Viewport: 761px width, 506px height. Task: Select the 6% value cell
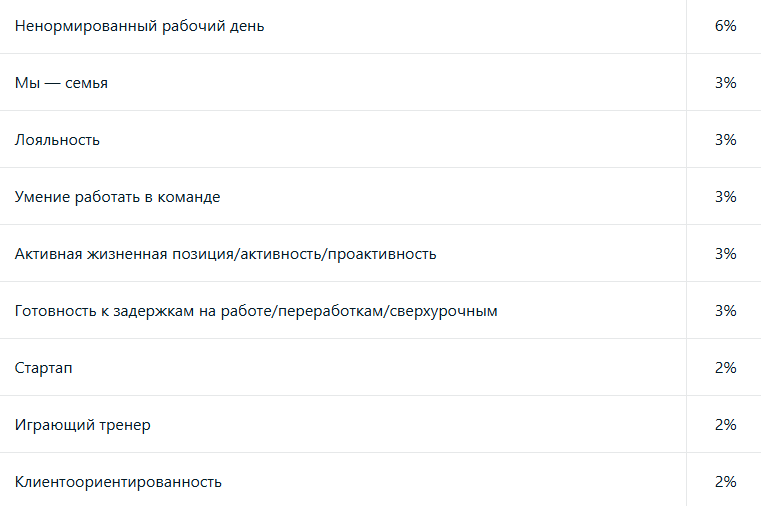(726, 26)
